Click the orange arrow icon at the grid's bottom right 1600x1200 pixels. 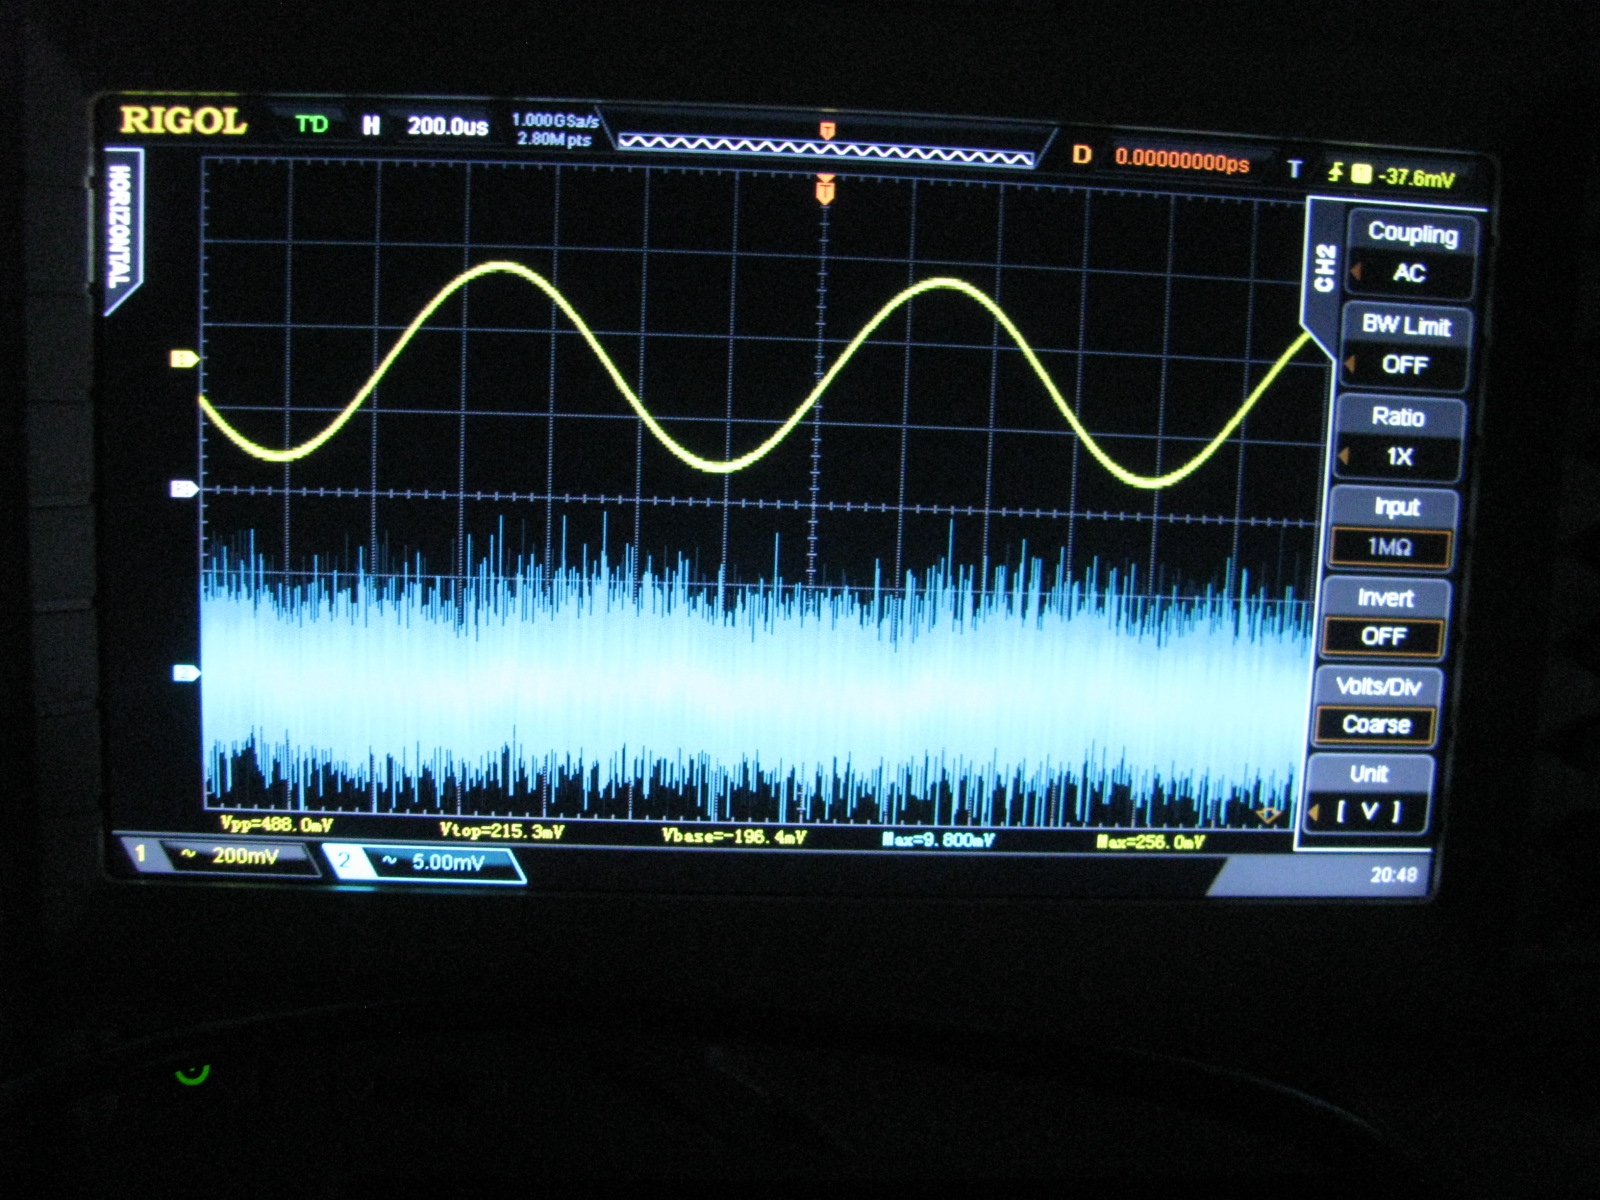tap(1268, 816)
